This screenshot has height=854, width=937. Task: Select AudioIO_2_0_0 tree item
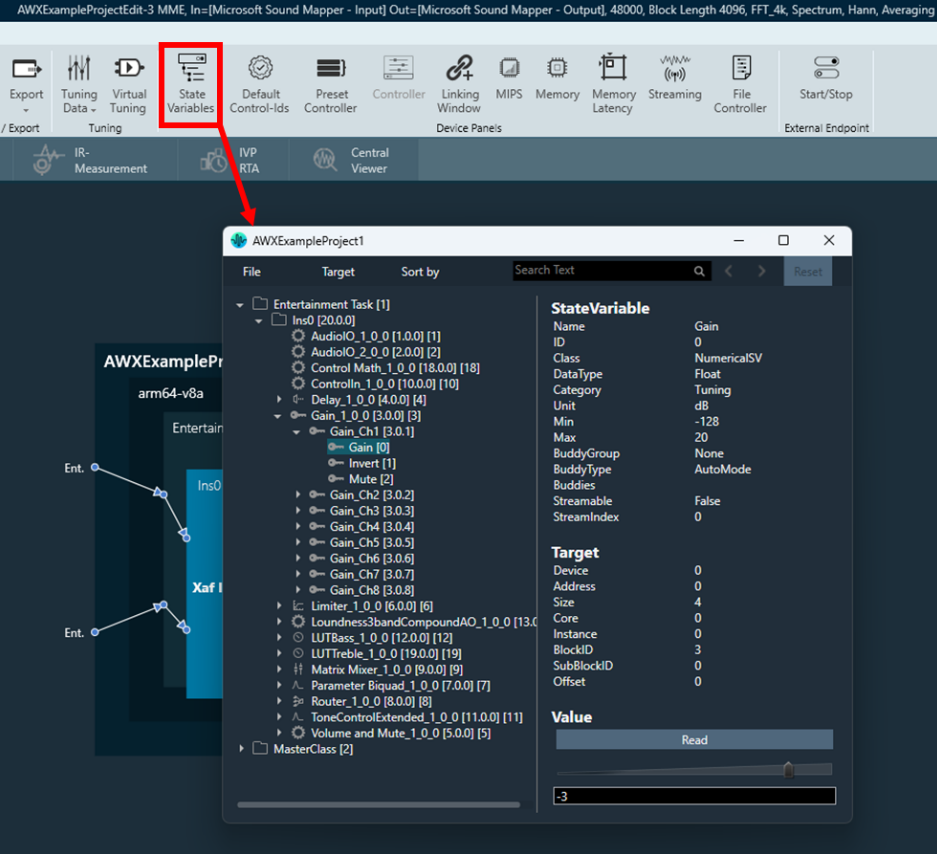[375, 352]
